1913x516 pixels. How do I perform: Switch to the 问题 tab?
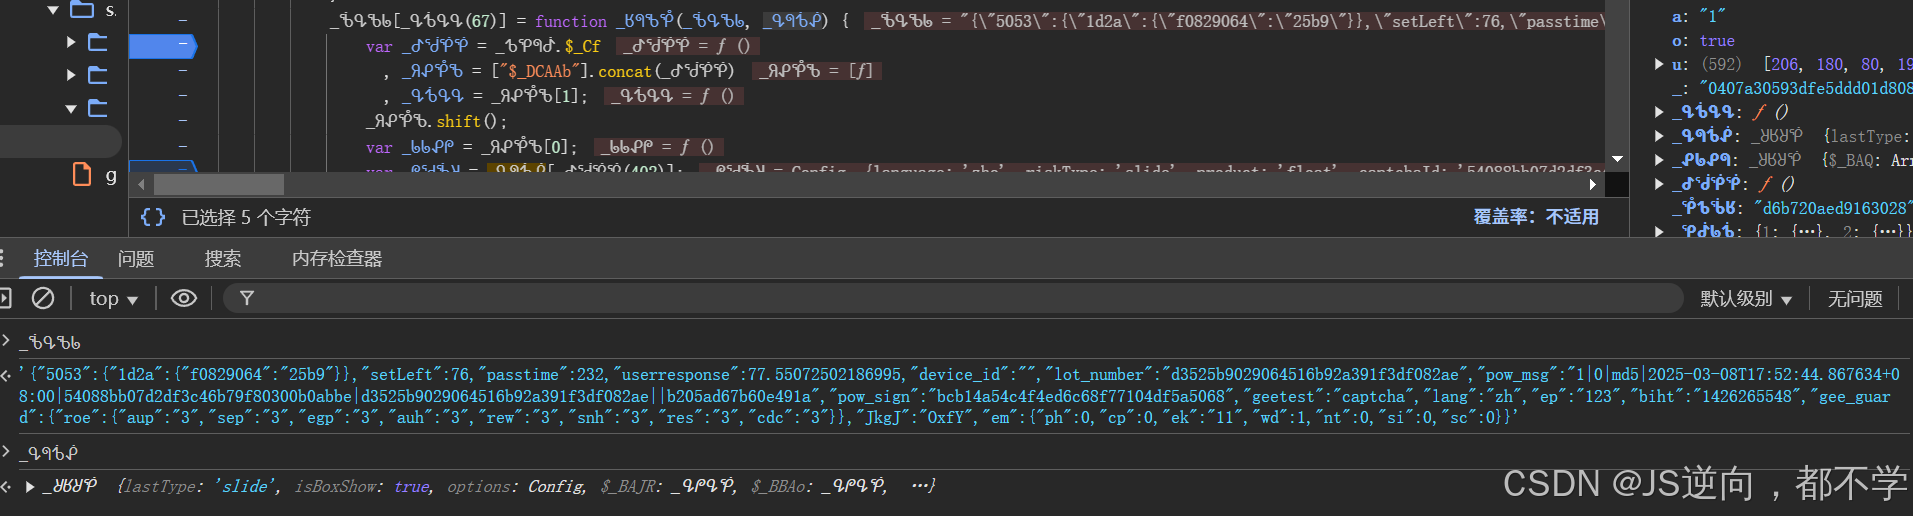click(136, 259)
